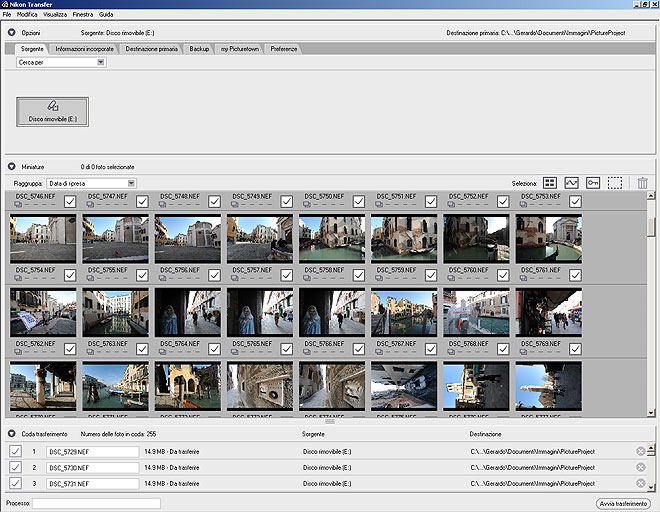
Task: Click the small icon under DSC_5750.NEF label
Action: (307, 205)
